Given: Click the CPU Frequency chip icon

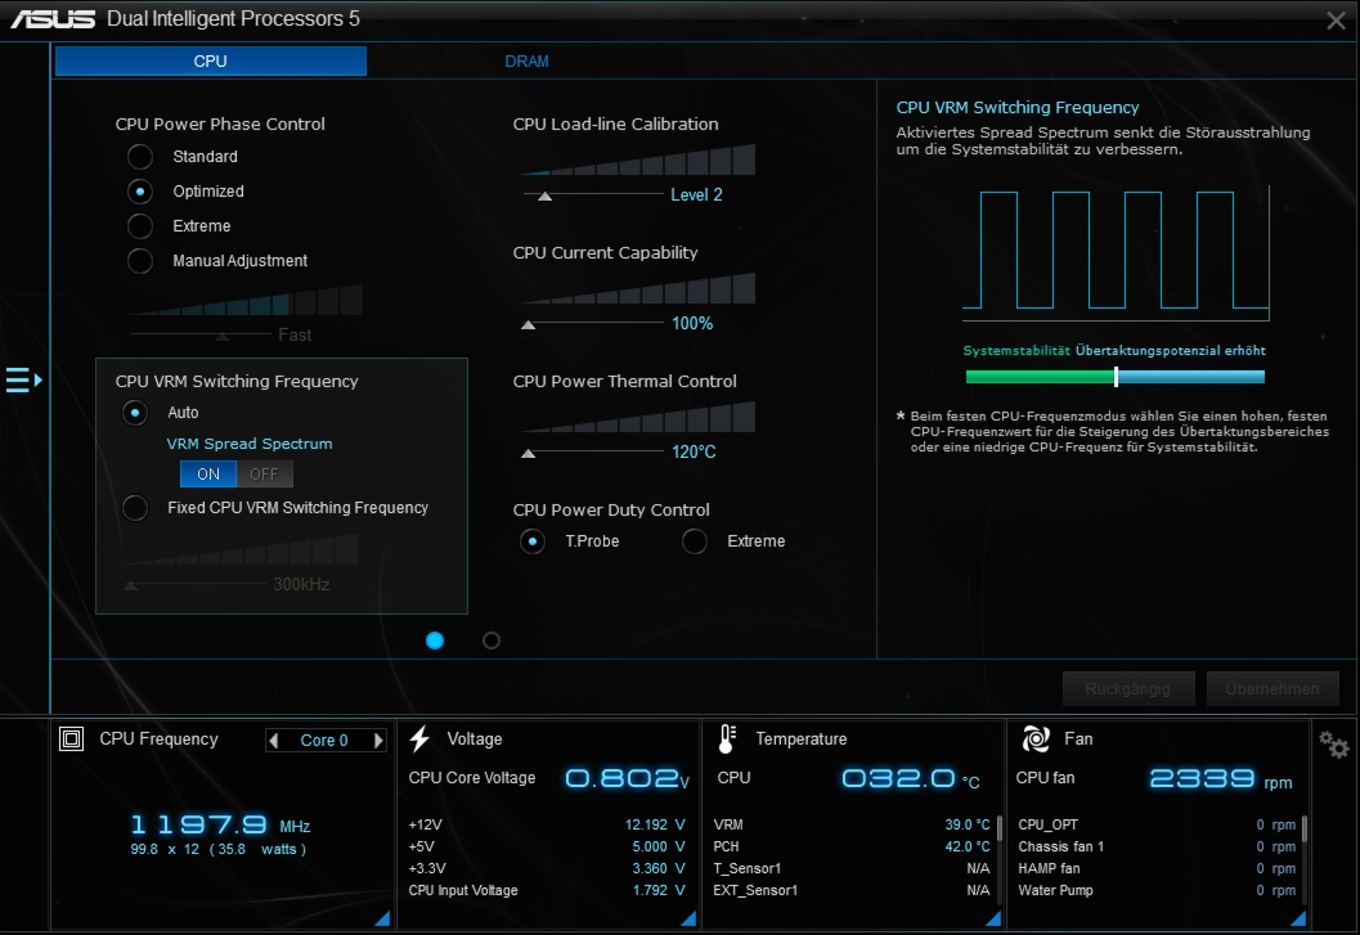Looking at the screenshot, I should click(x=71, y=739).
